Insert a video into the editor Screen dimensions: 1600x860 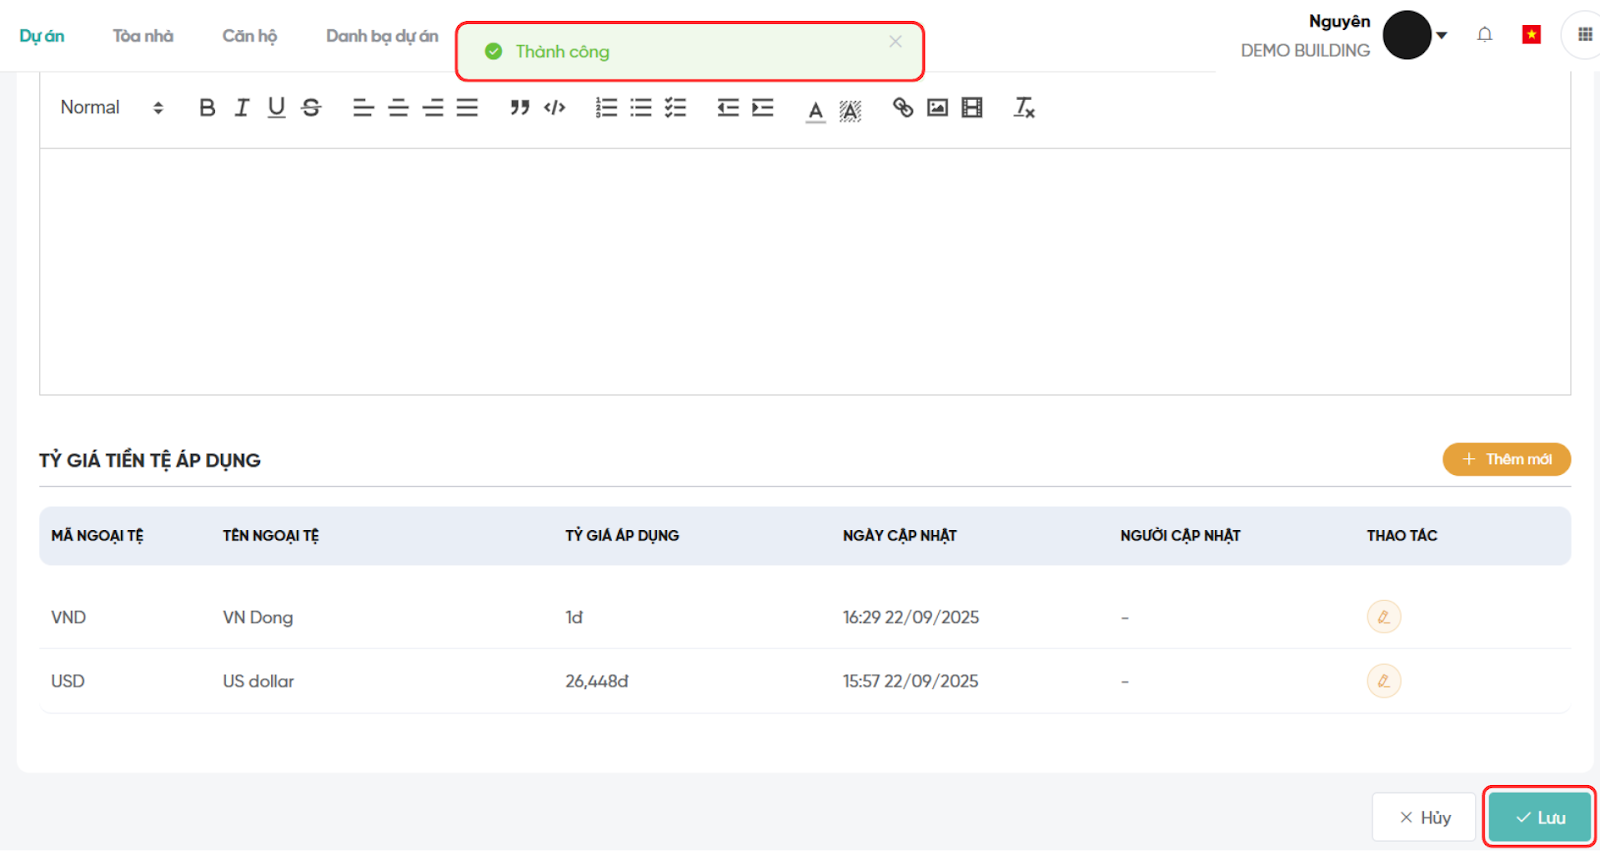click(x=972, y=108)
